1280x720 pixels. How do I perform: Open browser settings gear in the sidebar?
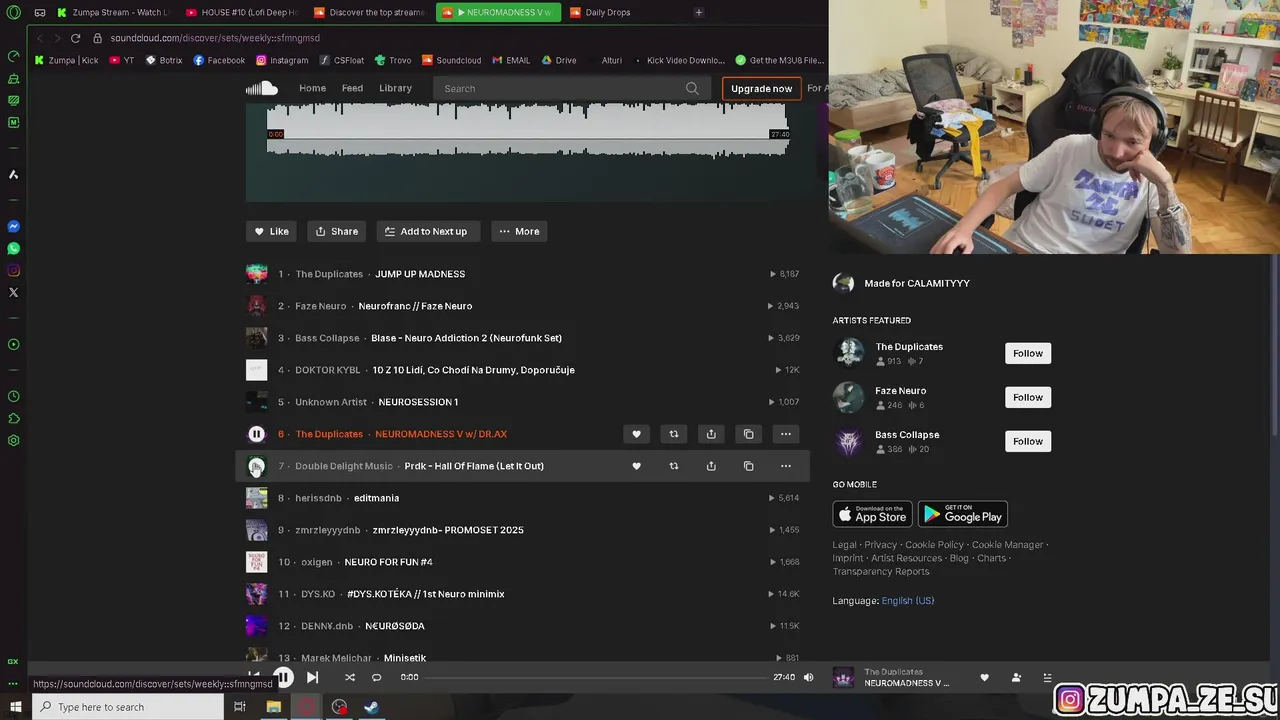[x=13, y=440]
